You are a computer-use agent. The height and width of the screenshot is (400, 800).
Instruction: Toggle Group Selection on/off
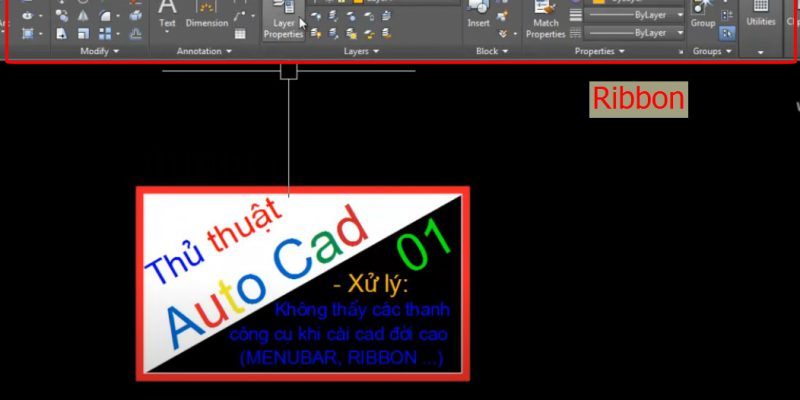[x=727, y=34]
